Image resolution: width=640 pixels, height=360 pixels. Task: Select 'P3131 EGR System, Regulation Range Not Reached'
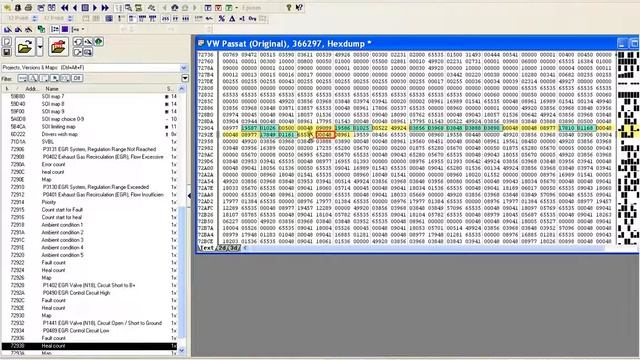pyautogui.click(x=89, y=149)
